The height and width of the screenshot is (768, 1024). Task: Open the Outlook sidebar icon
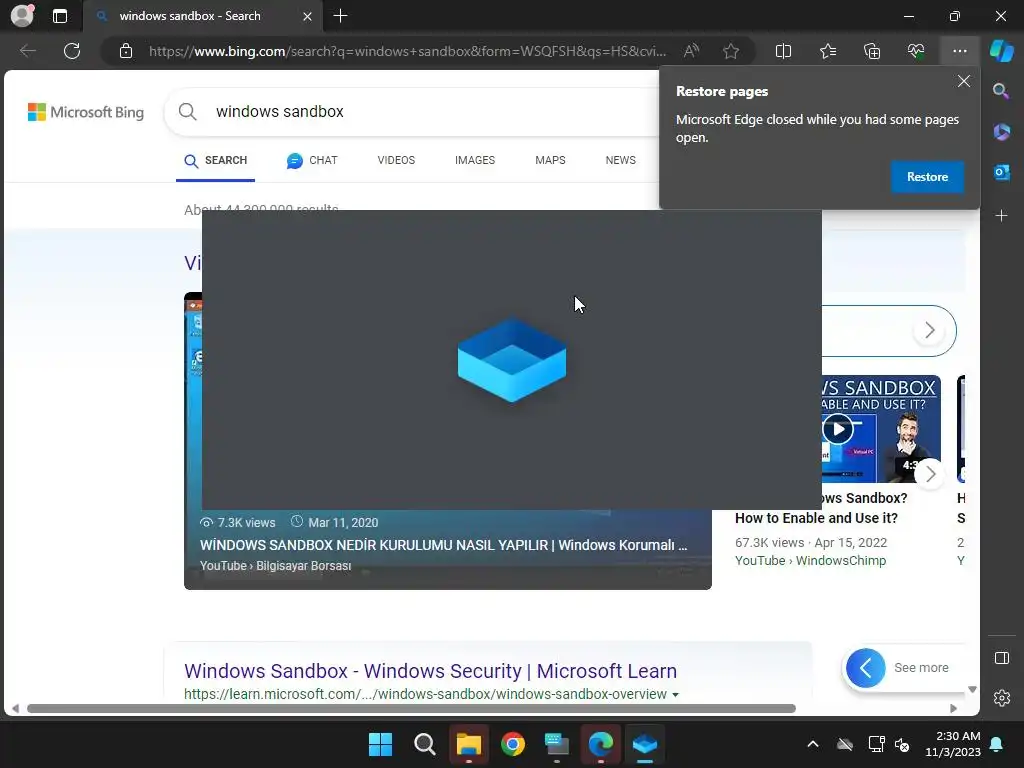(x=1001, y=172)
